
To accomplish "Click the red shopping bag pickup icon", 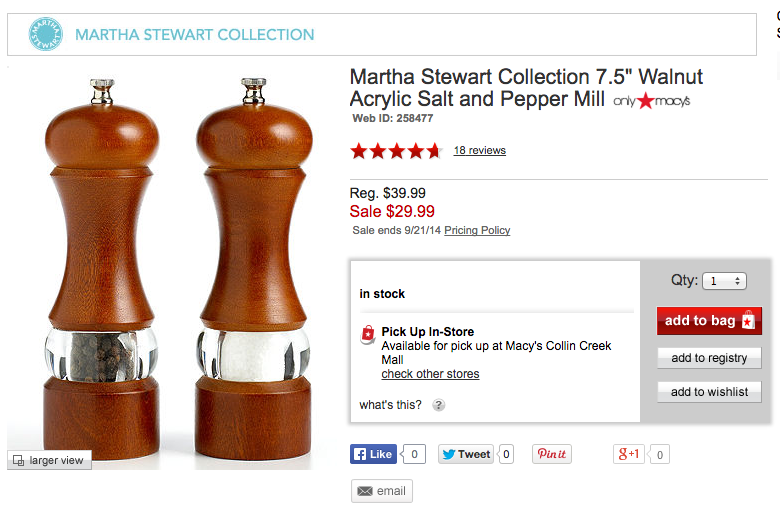I will coord(367,334).
